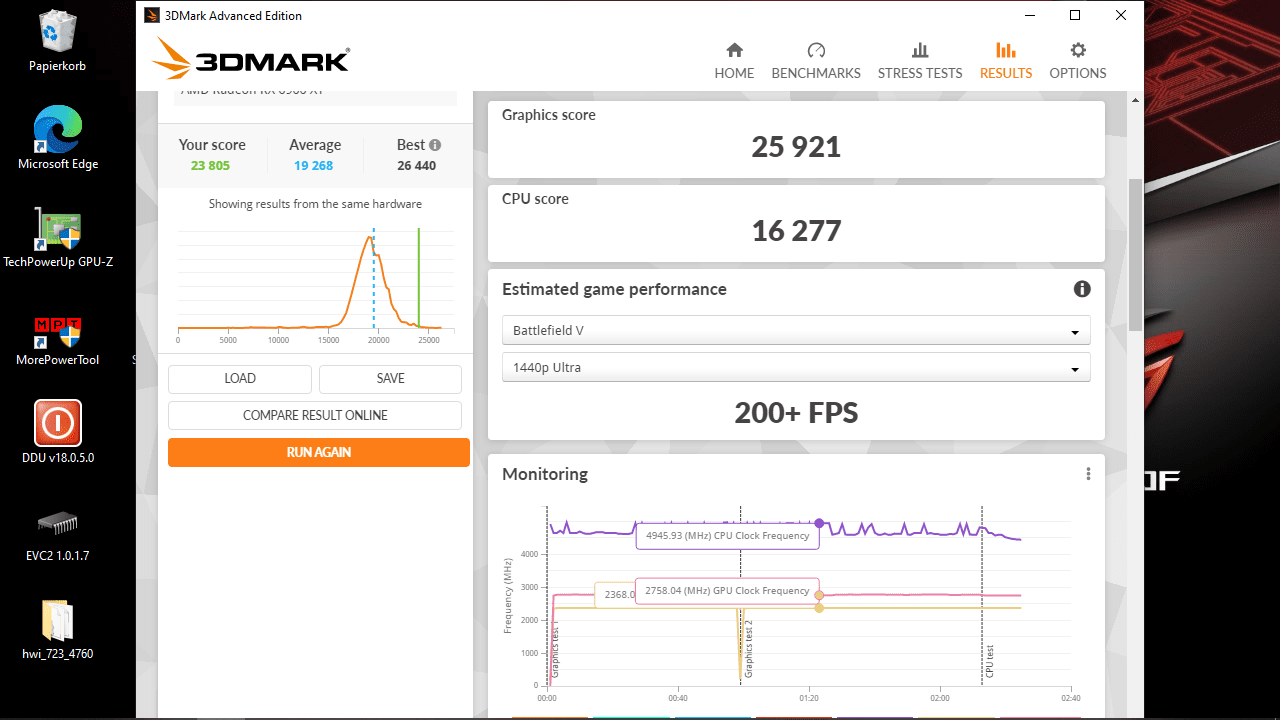The width and height of the screenshot is (1280, 720).
Task: Click the orange results chart icon
Action: coord(1006,50)
